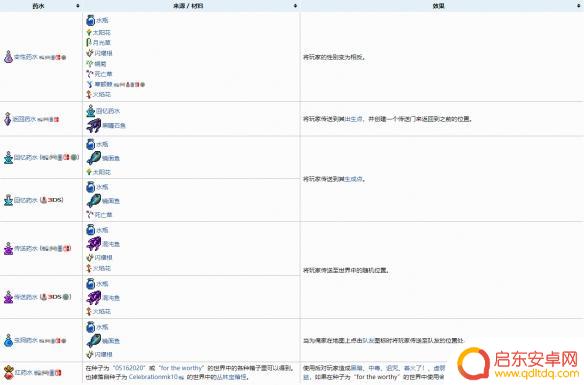The height and width of the screenshot is (385, 584).
Task: Click Recall Potion icon in desktop-version row
Action: [x=8, y=158]
